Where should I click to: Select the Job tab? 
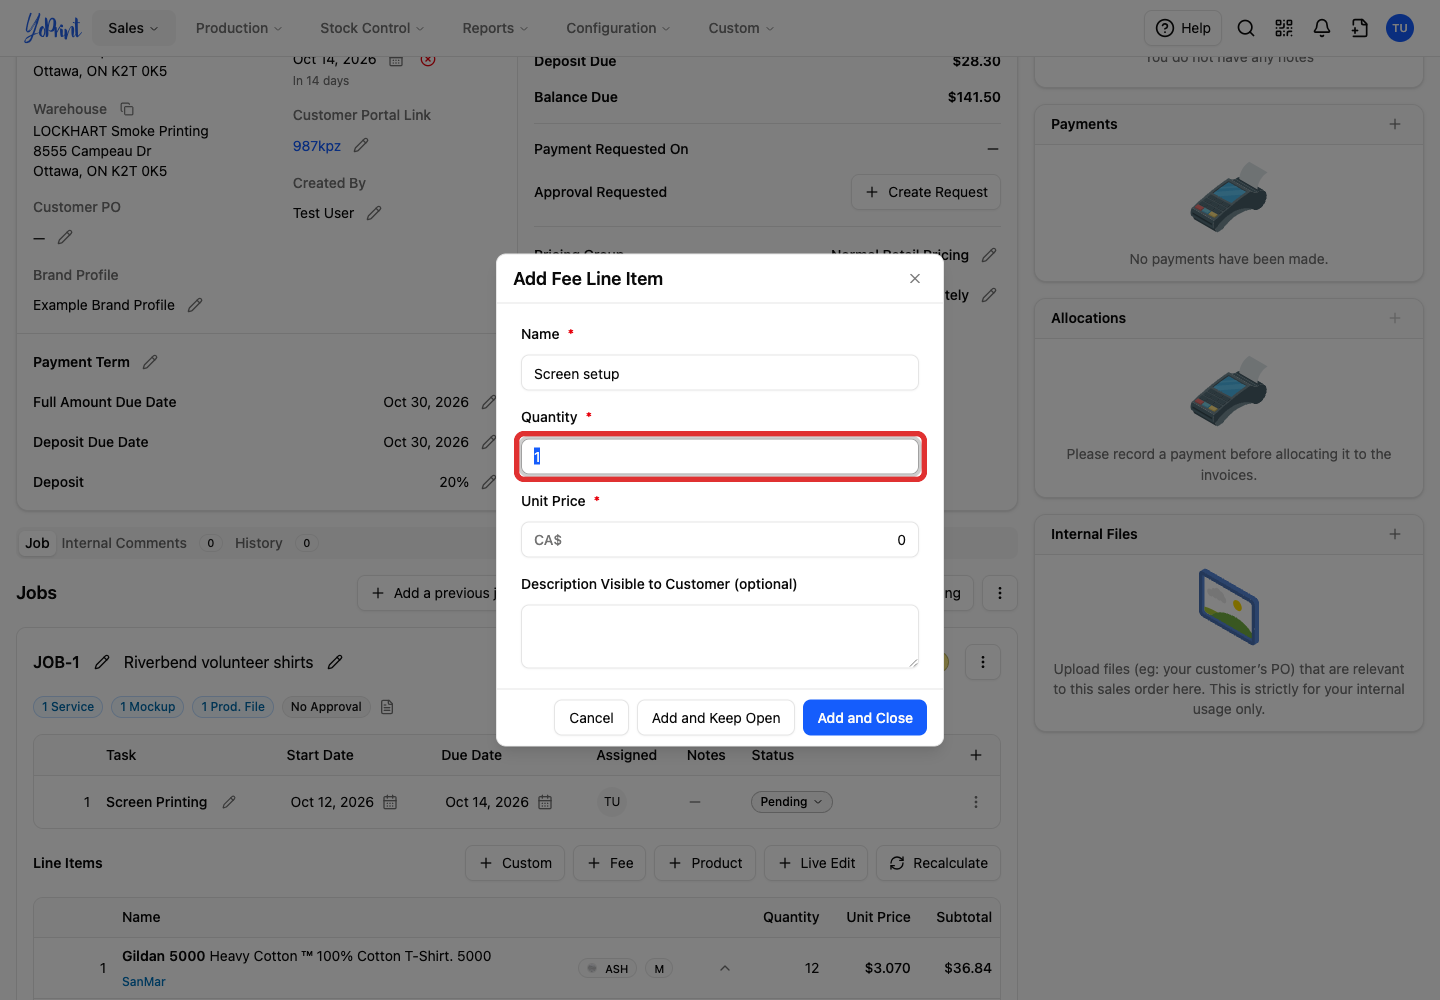[x=37, y=543]
